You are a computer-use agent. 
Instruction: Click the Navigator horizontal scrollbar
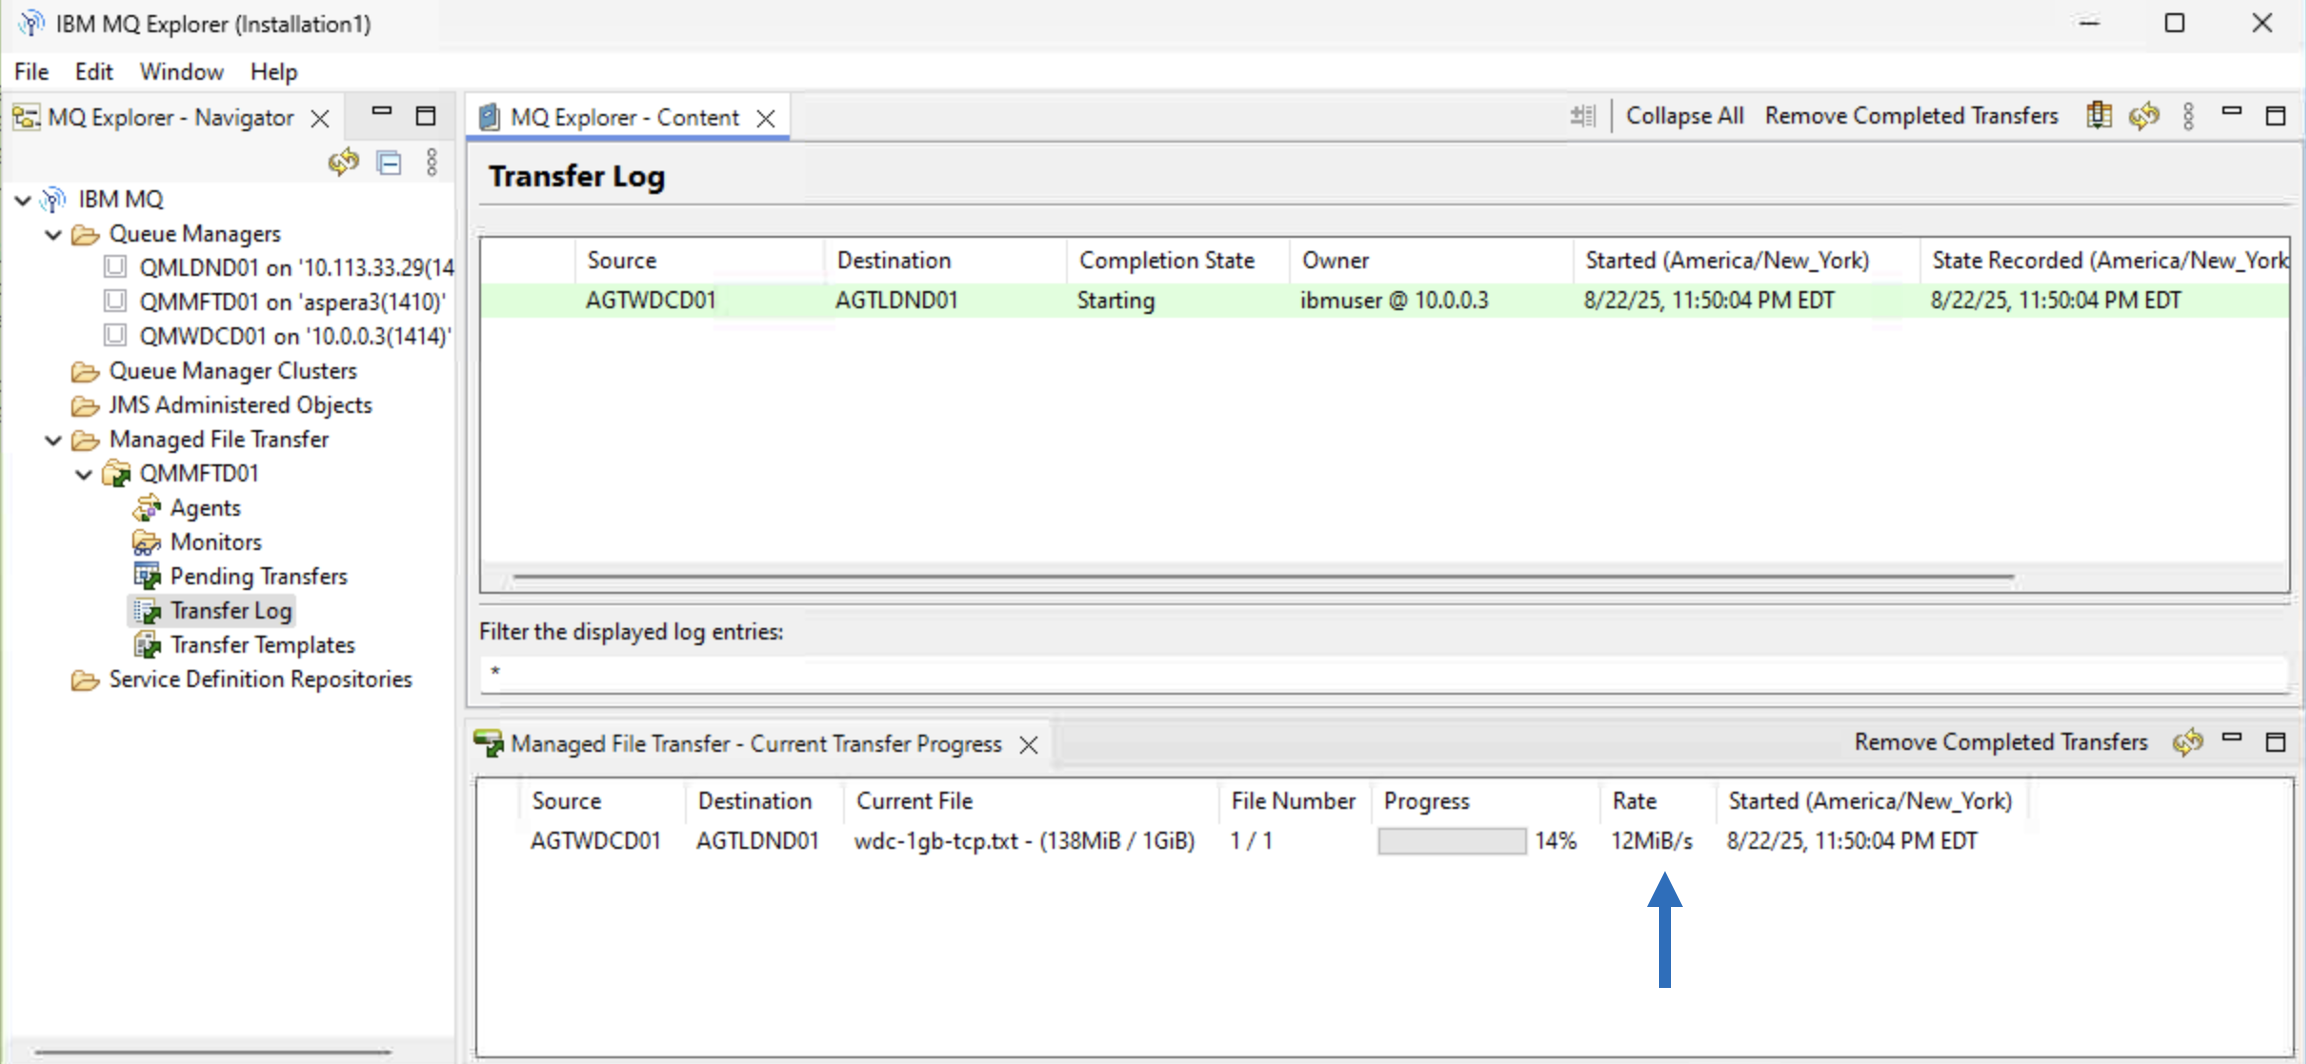pyautogui.click(x=212, y=1051)
